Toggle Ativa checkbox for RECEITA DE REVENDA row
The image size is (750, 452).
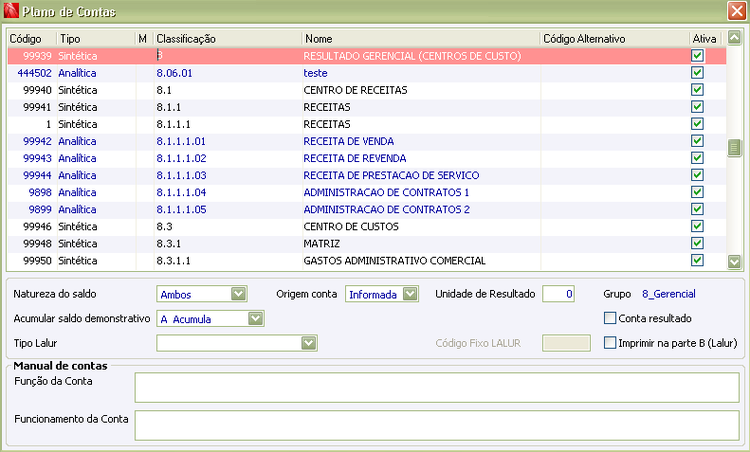pyautogui.click(x=697, y=158)
